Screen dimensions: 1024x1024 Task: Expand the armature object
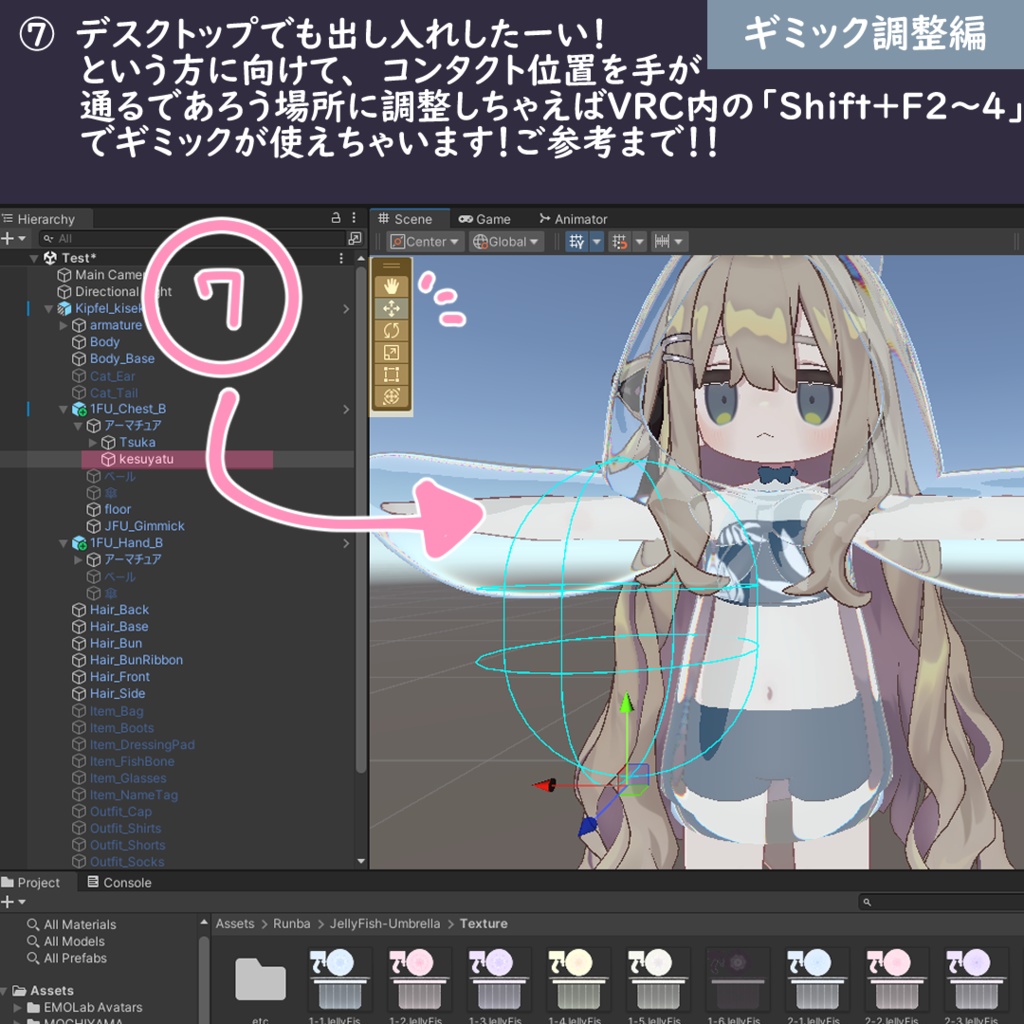[63, 325]
